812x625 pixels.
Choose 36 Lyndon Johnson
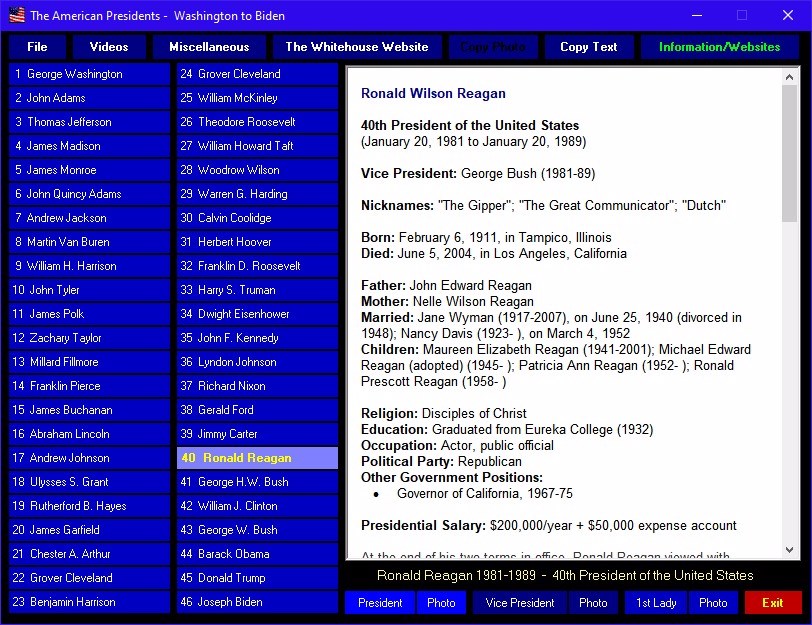pyautogui.click(x=257, y=362)
